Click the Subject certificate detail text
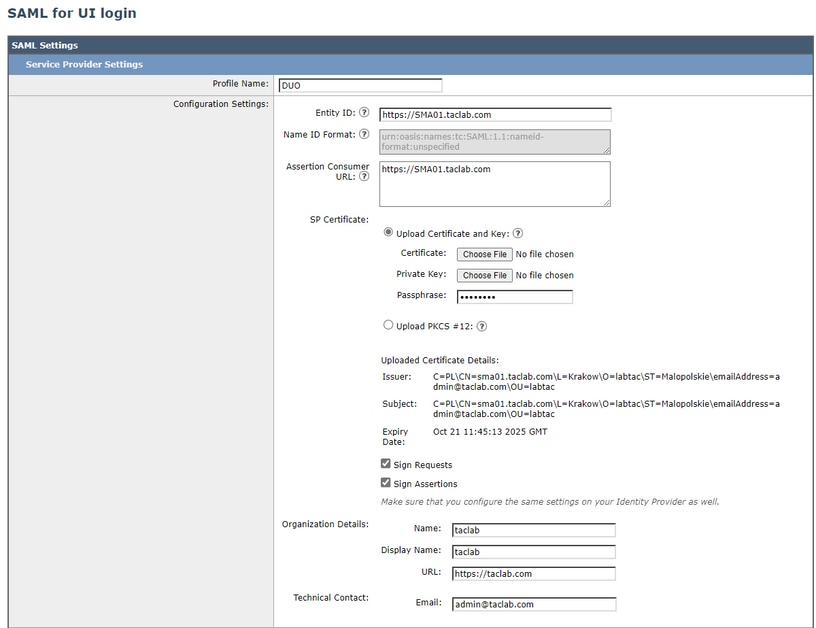The image size is (816, 628). point(606,408)
